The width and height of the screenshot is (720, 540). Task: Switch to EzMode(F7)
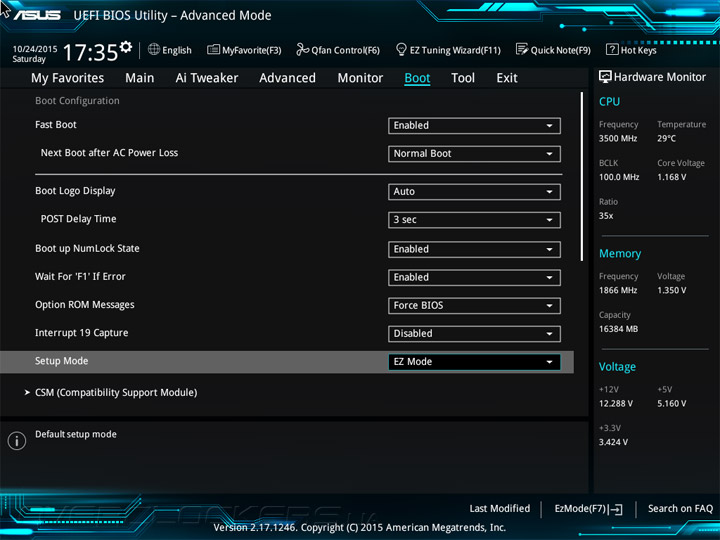588,509
